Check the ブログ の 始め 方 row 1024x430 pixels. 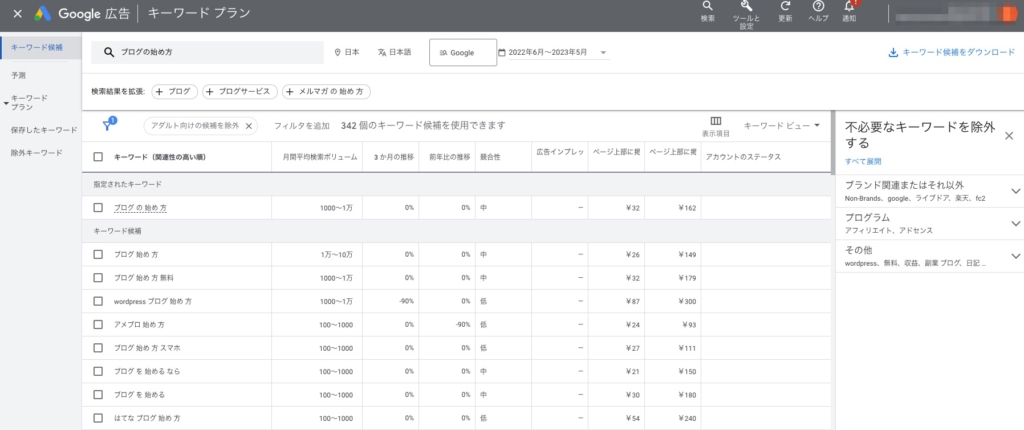coord(98,208)
